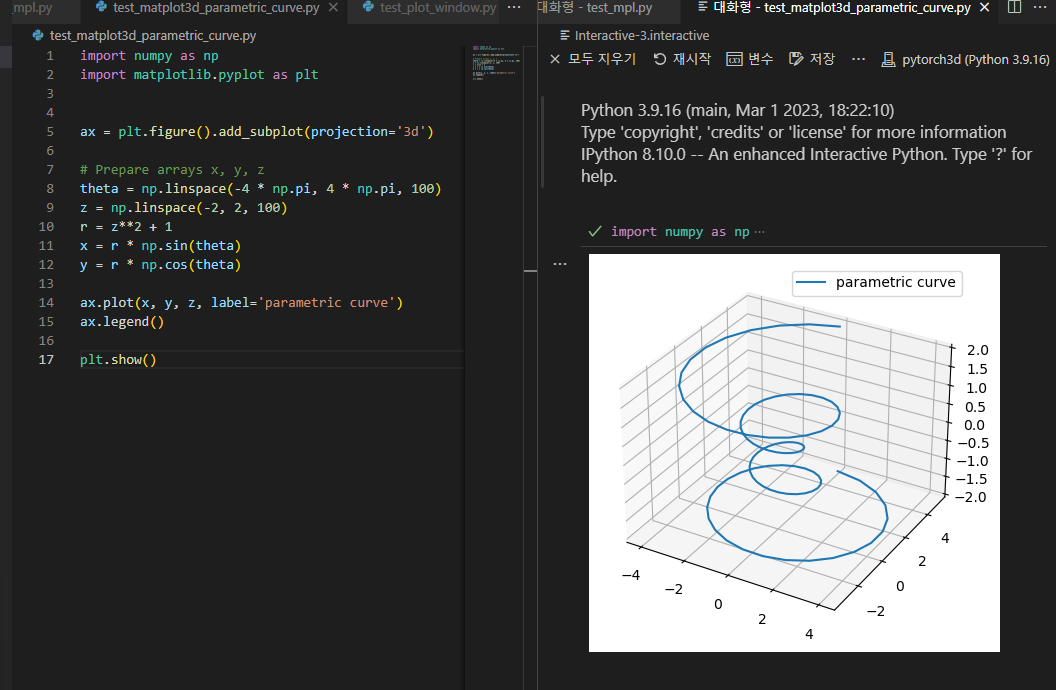This screenshot has width=1056, height=690.
Task: Click the 'parametric curve' legend entry in plot
Action: pos(878,283)
